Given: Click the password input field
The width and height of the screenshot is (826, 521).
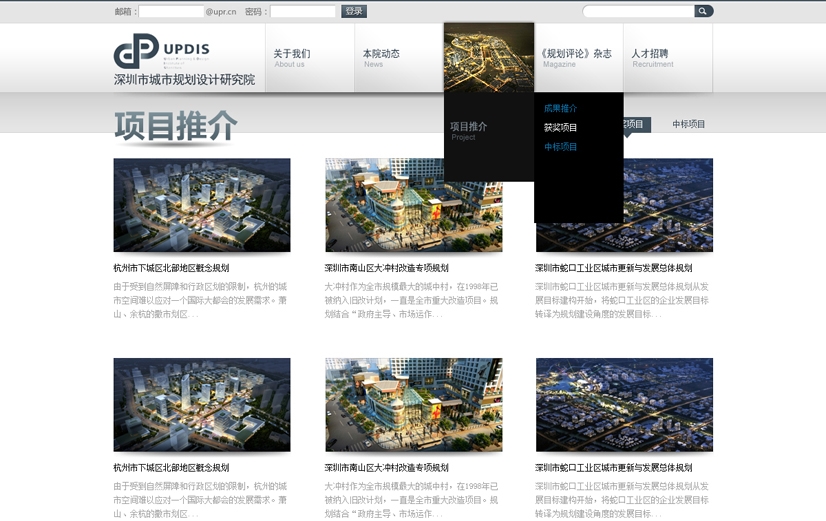Looking at the screenshot, I should pyautogui.click(x=303, y=12).
